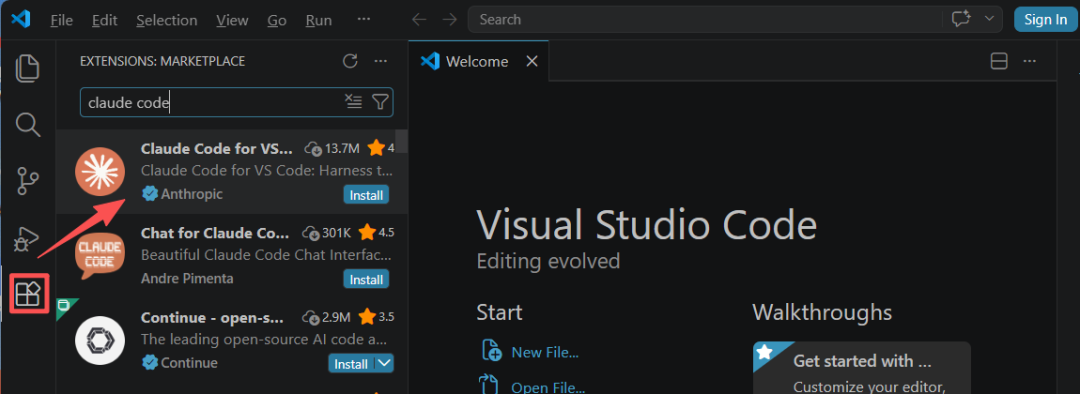Open the Extensions view icon
The height and width of the screenshot is (394, 1080).
tap(29, 294)
